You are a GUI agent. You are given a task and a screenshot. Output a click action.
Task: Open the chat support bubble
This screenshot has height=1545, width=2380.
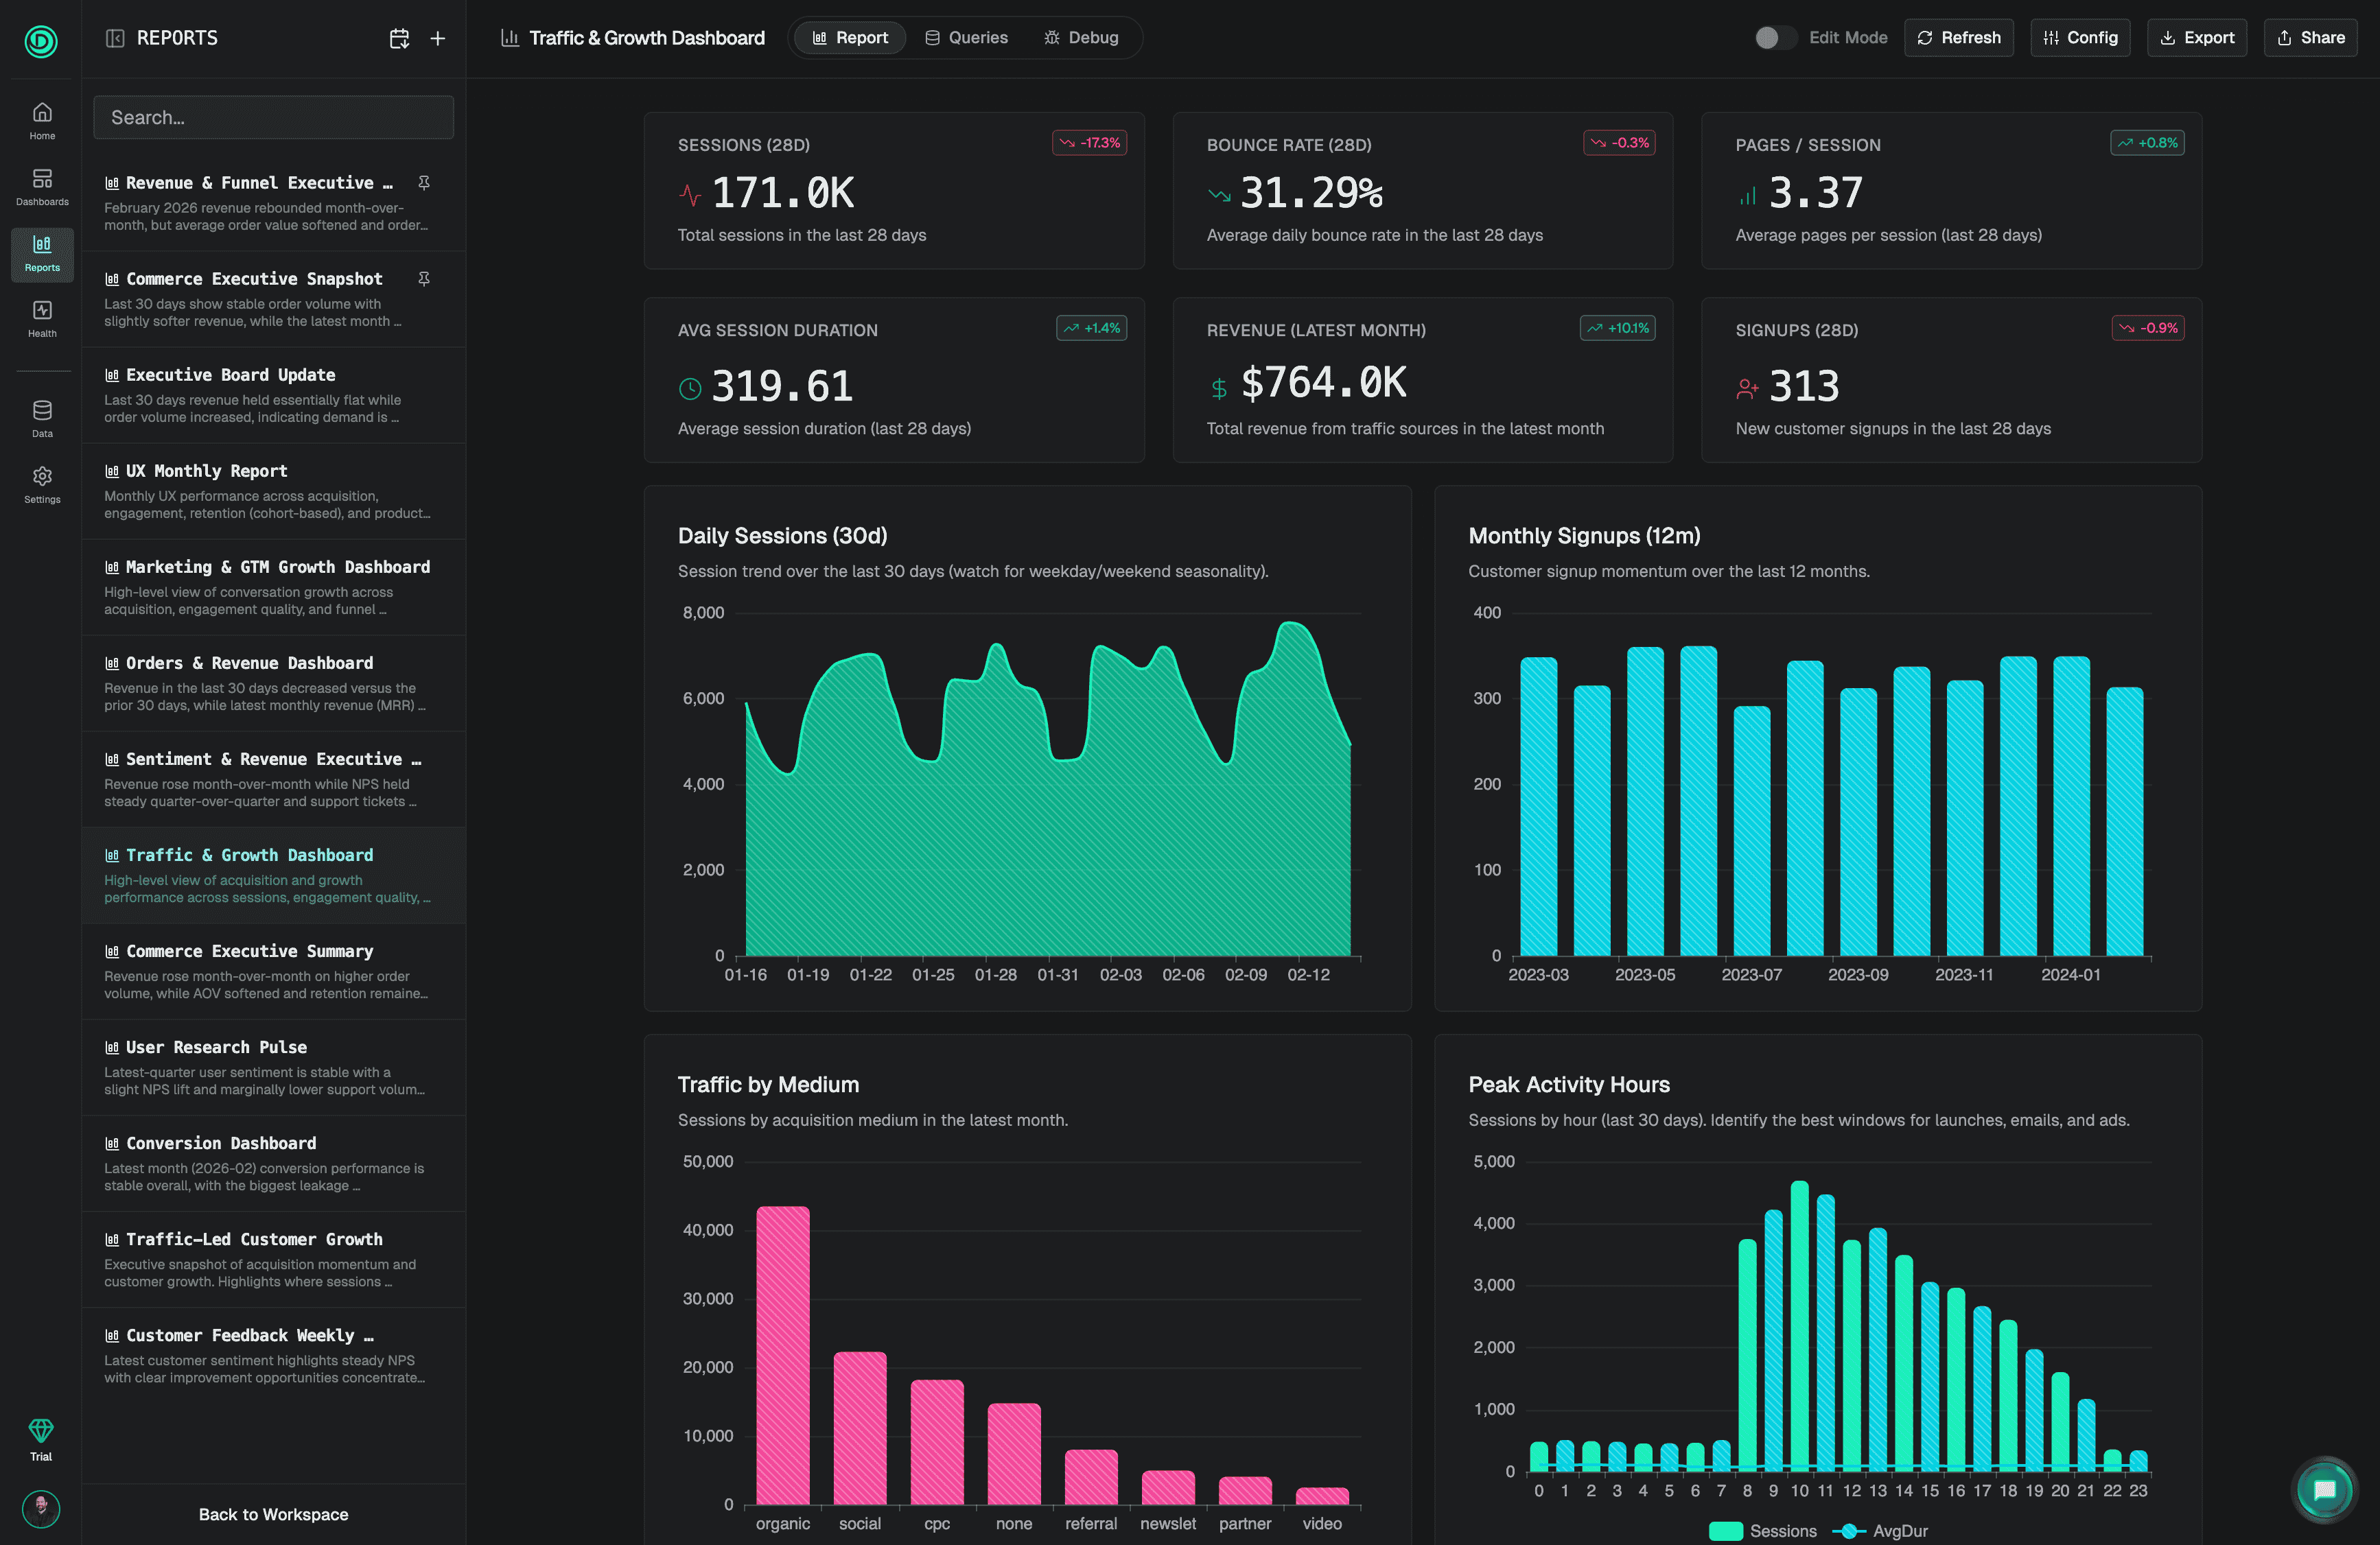(x=2324, y=1490)
